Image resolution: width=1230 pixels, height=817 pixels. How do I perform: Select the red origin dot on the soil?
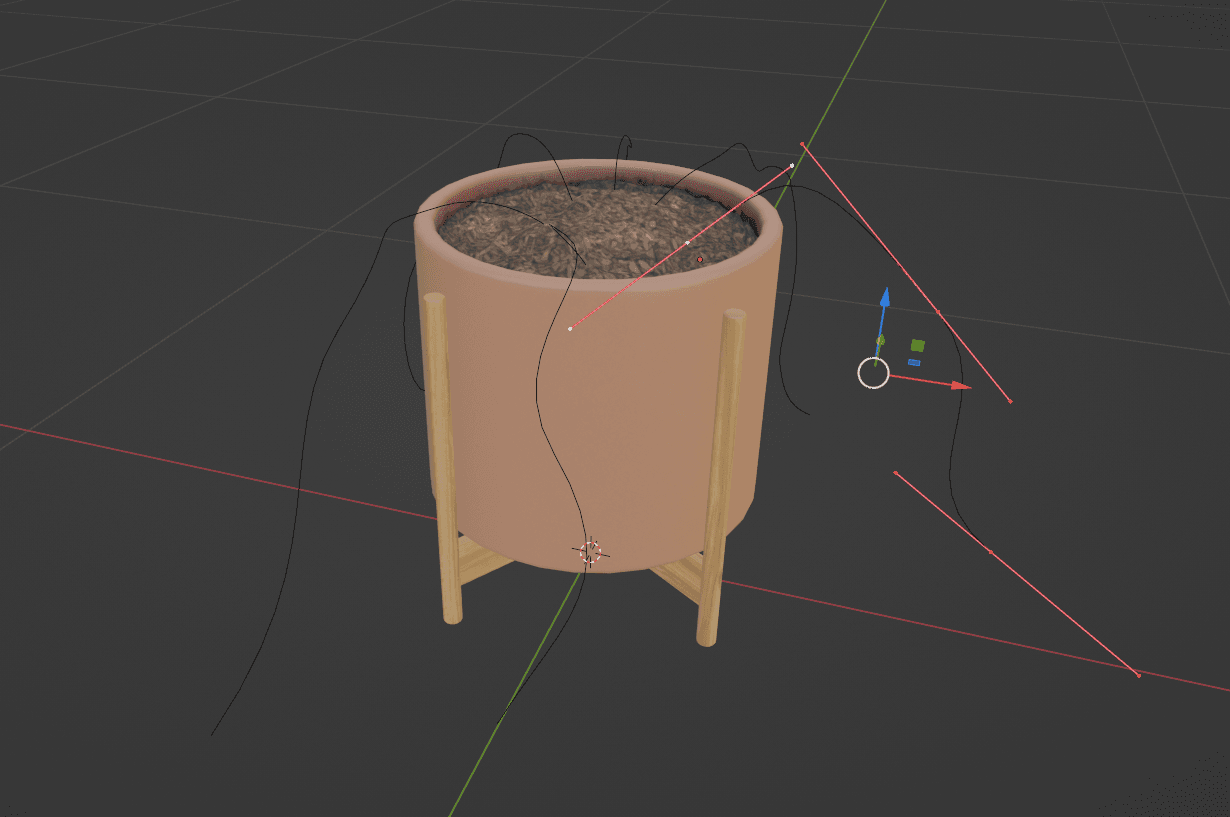click(x=700, y=260)
